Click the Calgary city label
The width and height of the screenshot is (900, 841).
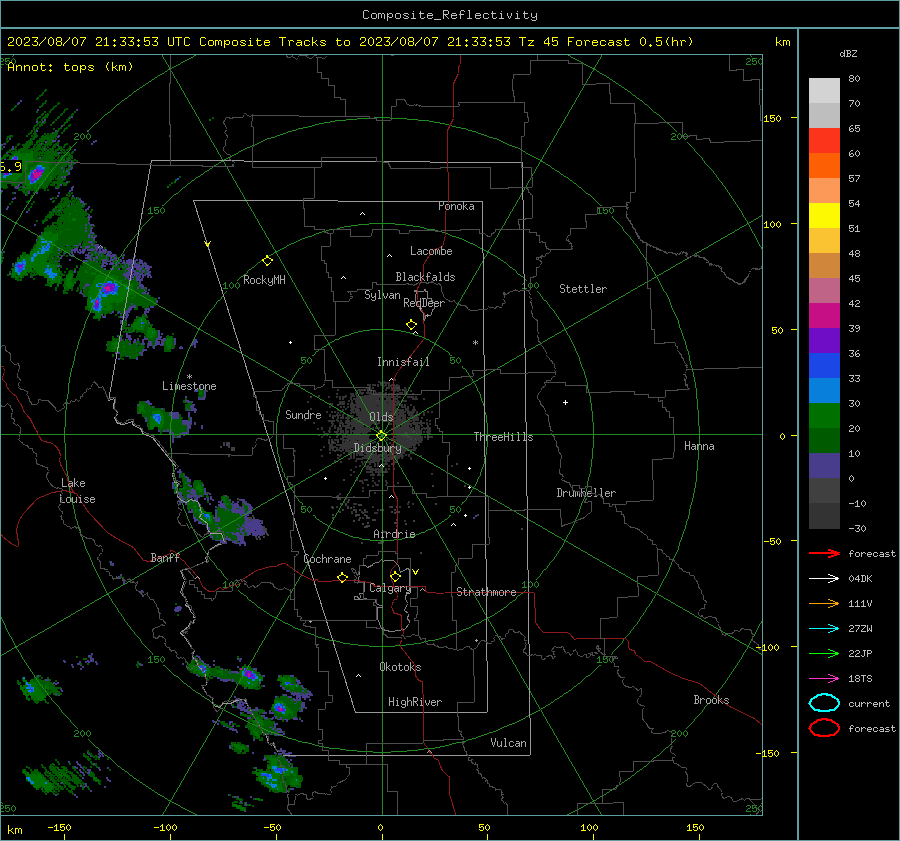(390, 588)
